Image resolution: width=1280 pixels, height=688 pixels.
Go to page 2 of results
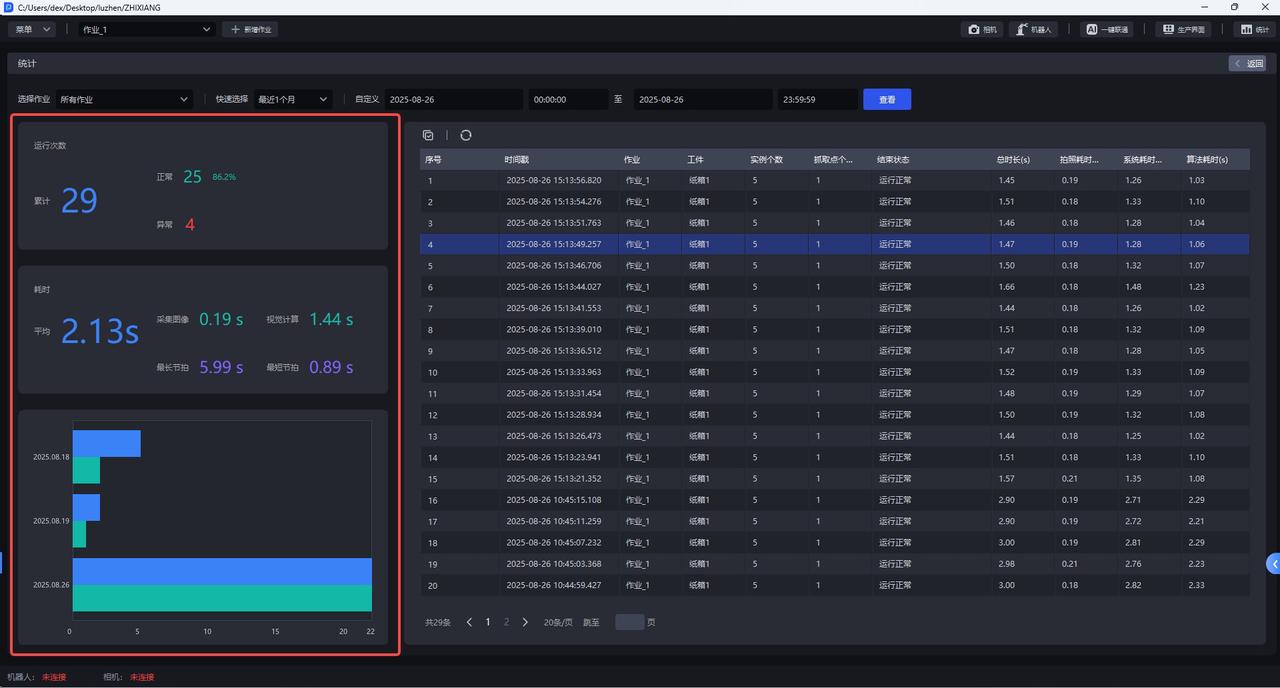(506, 622)
